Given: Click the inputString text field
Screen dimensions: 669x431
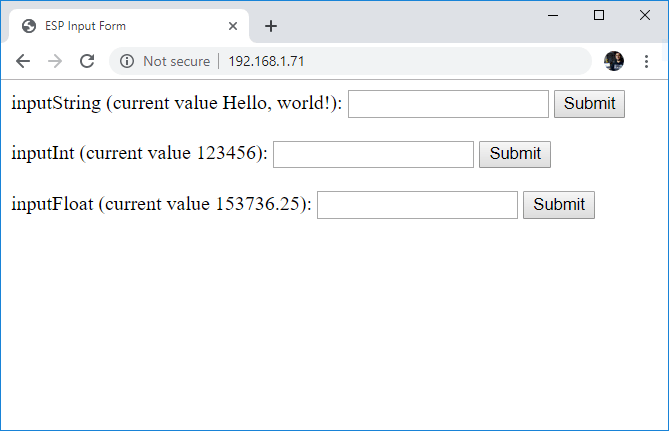Looking at the screenshot, I should (448, 104).
